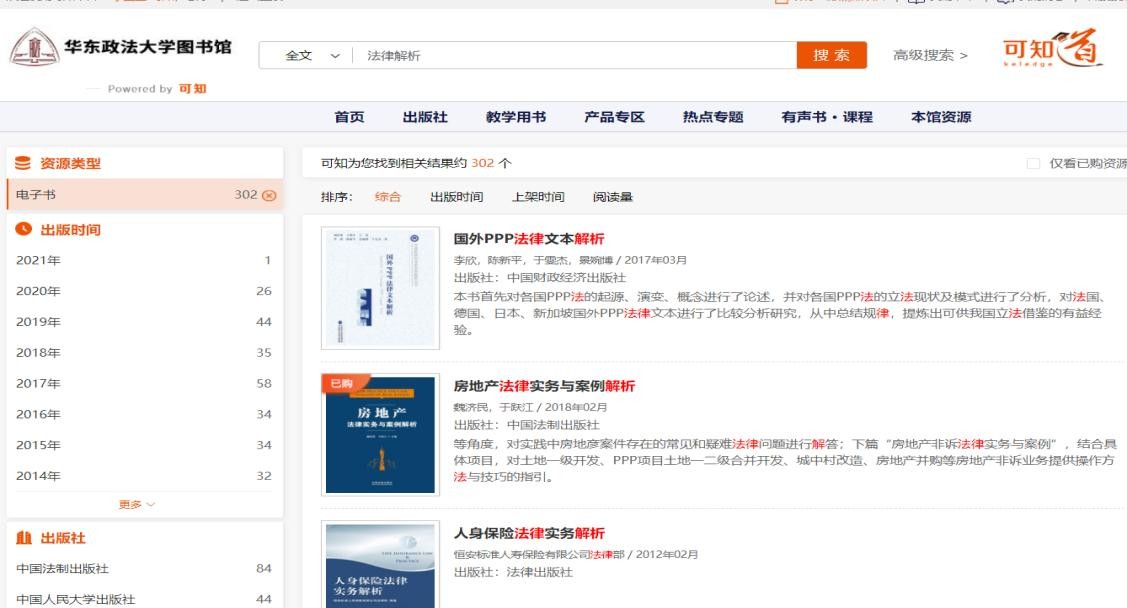
Task: Sort results by 出版时间
Action: pyautogui.click(x=456, y=197)
